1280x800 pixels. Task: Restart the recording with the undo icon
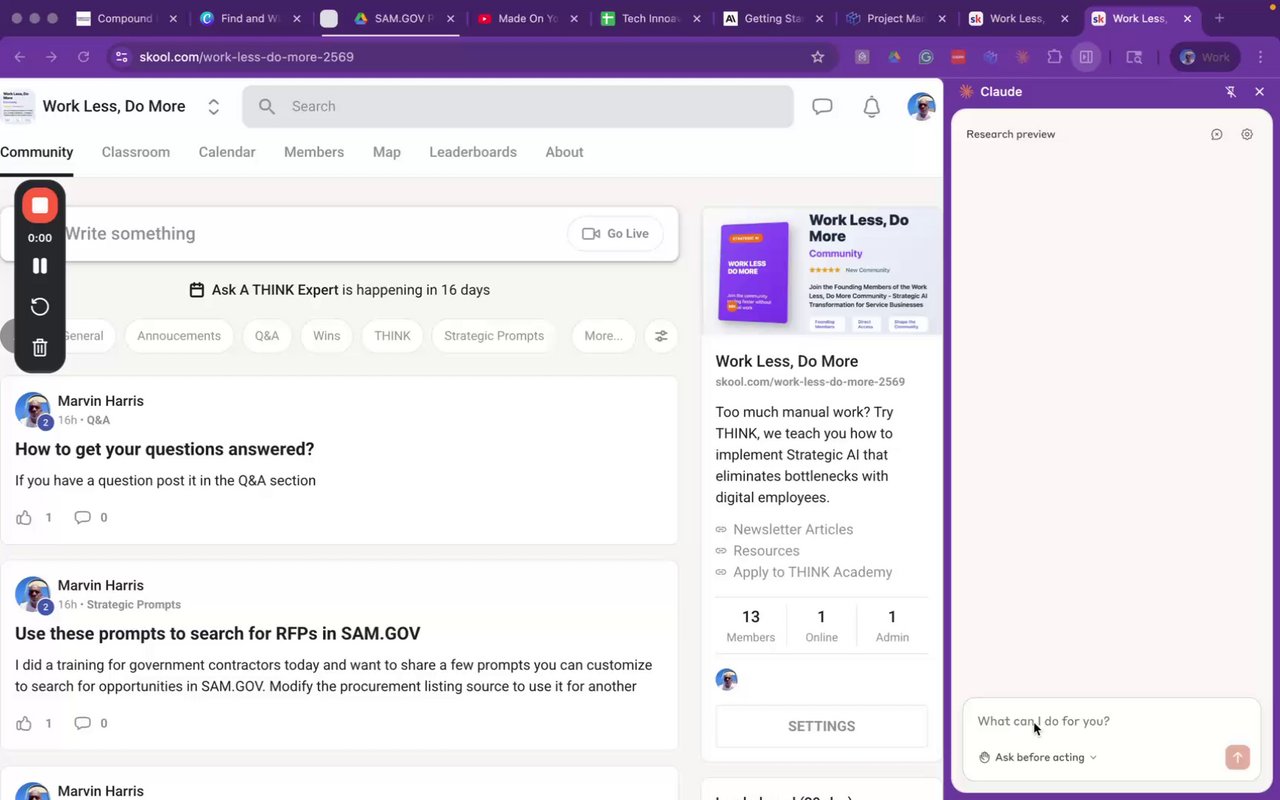40,307
